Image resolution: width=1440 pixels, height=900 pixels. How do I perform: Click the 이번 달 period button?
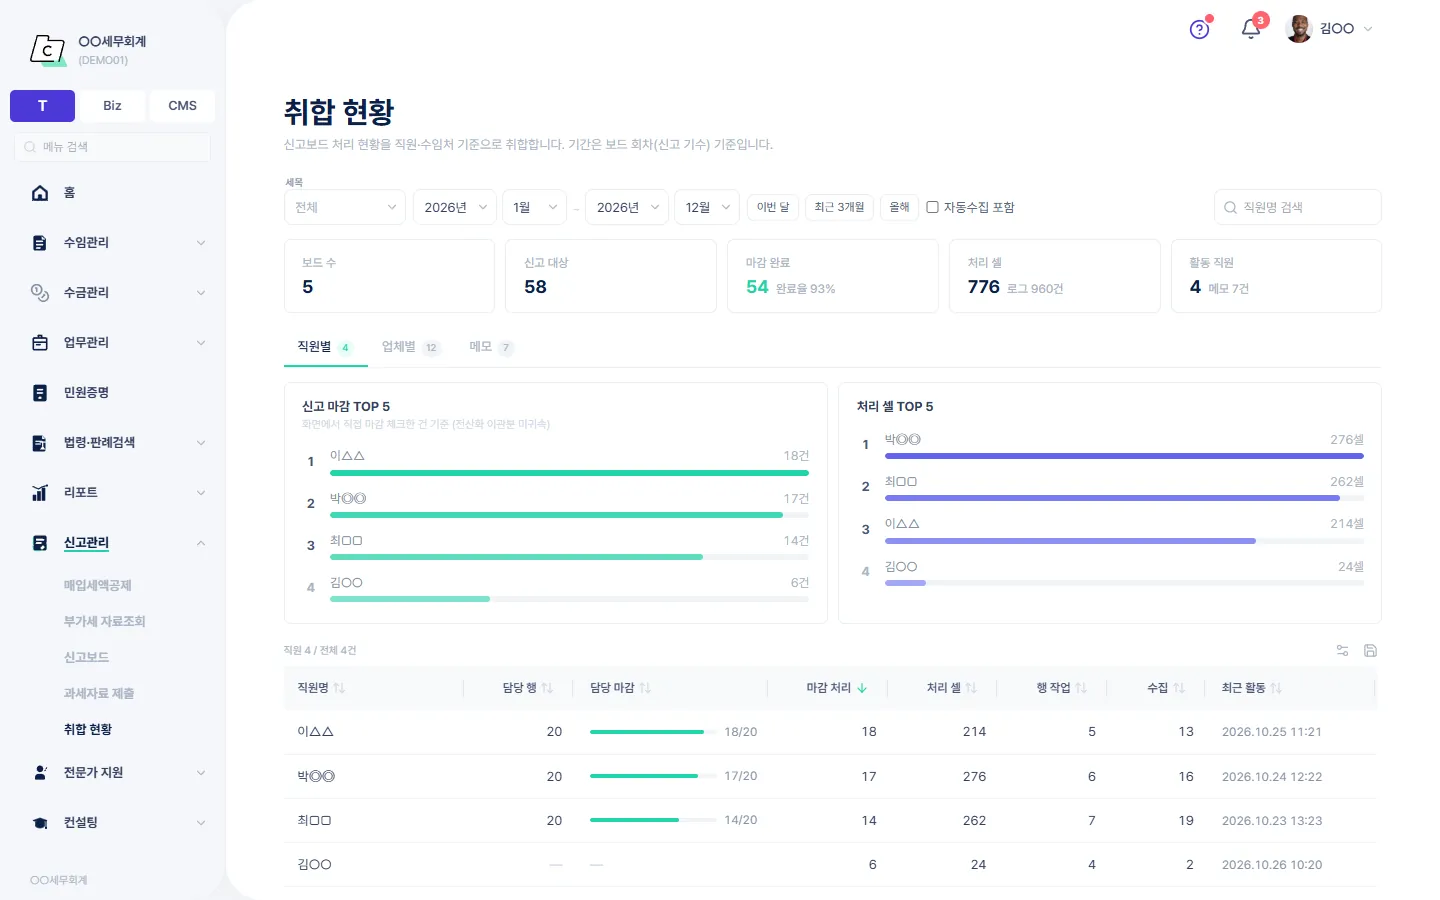coord(773,207)
